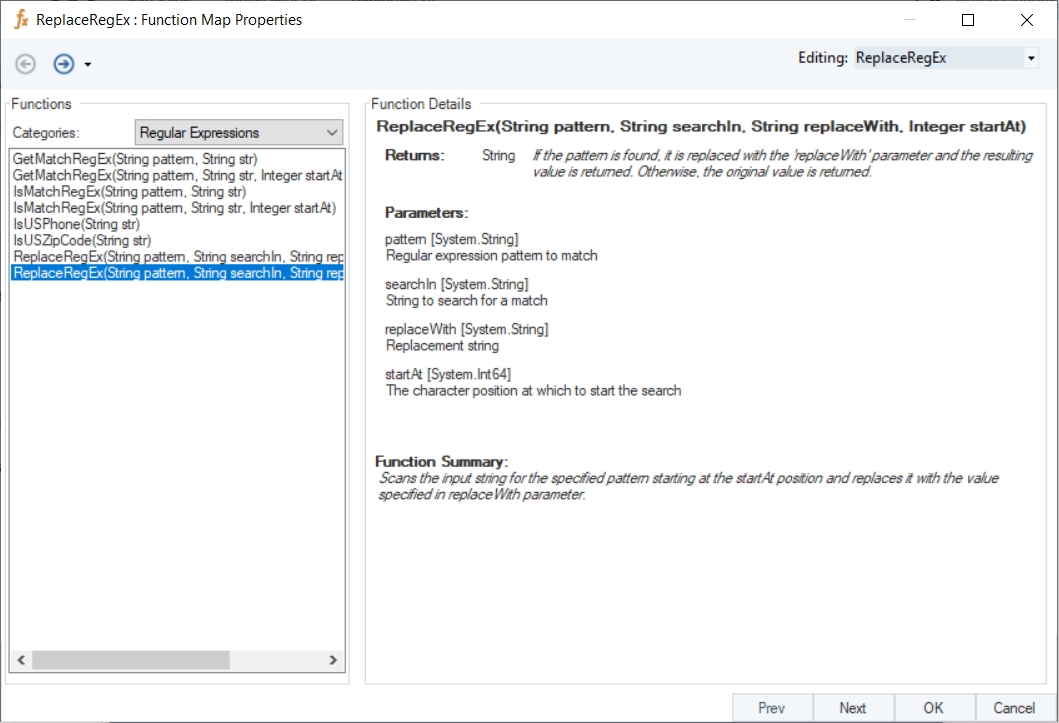1059x723 pixels.
Task: Select GetMatchRegEx(String pattern, String str) function
Action: coord(135,159)
